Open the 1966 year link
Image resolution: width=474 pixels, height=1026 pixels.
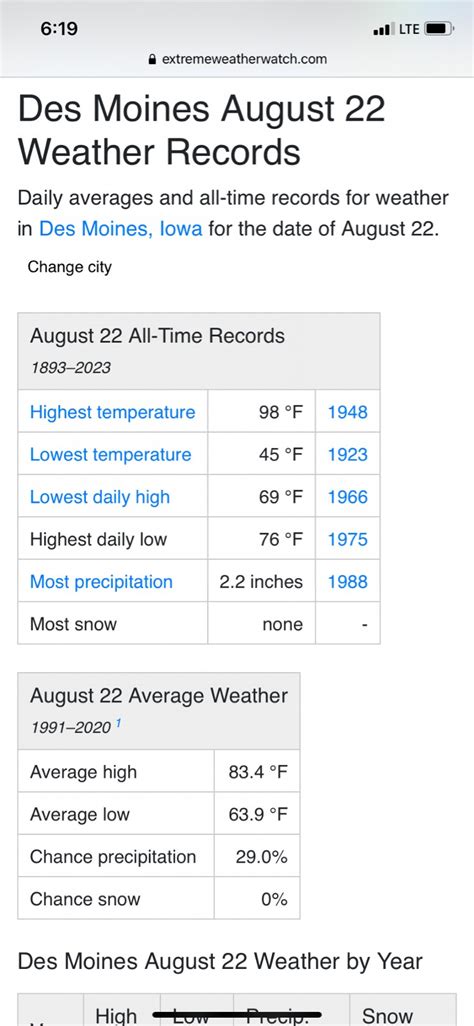[348, 497]
